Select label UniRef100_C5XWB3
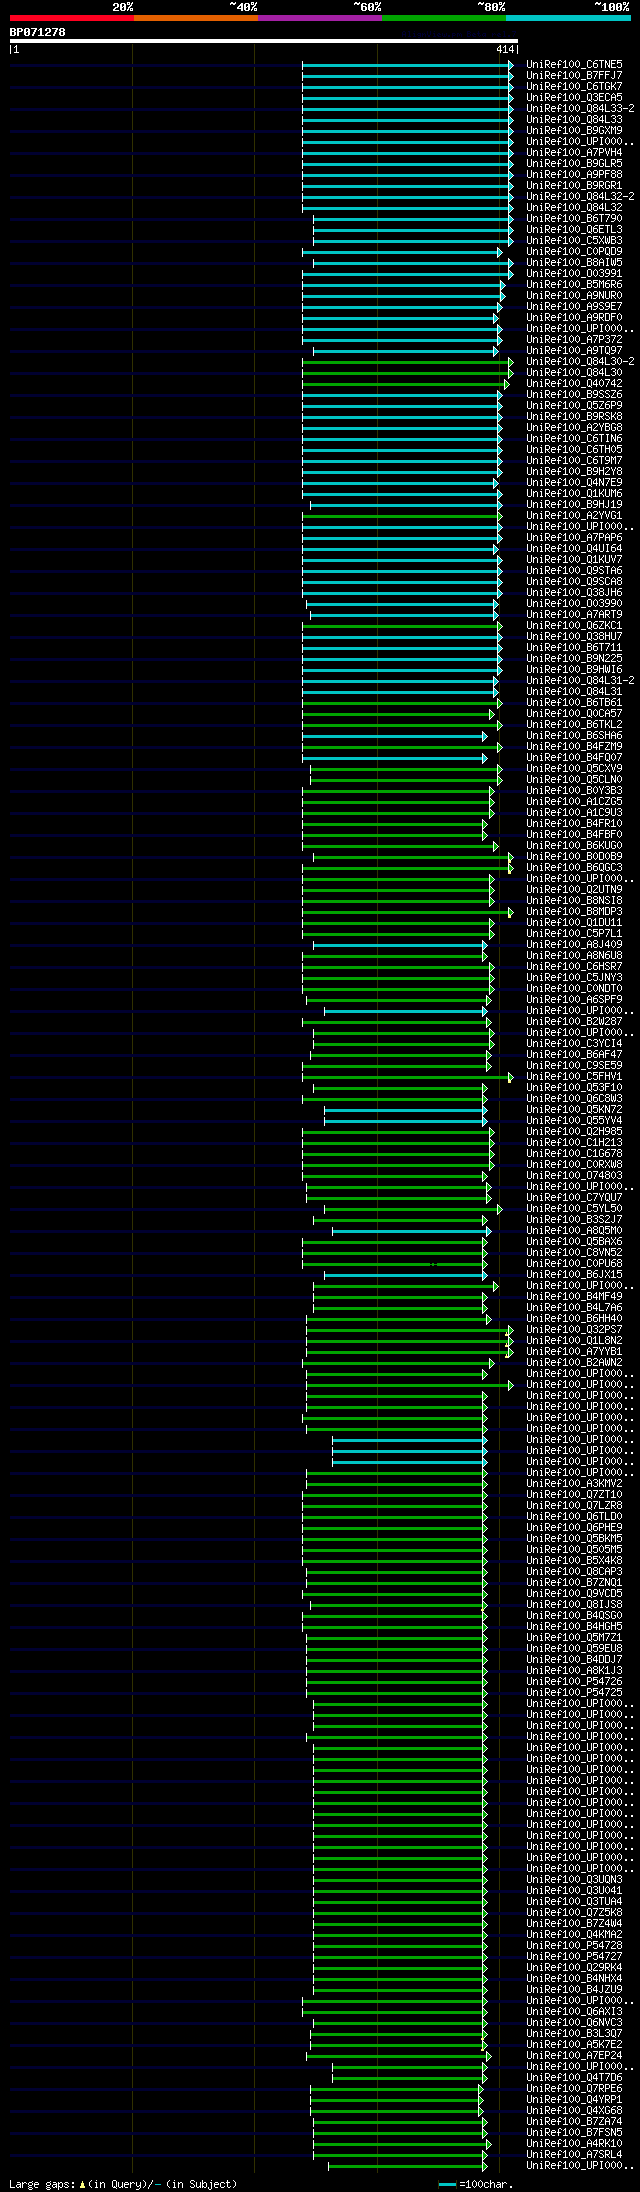 coord(574,240)
